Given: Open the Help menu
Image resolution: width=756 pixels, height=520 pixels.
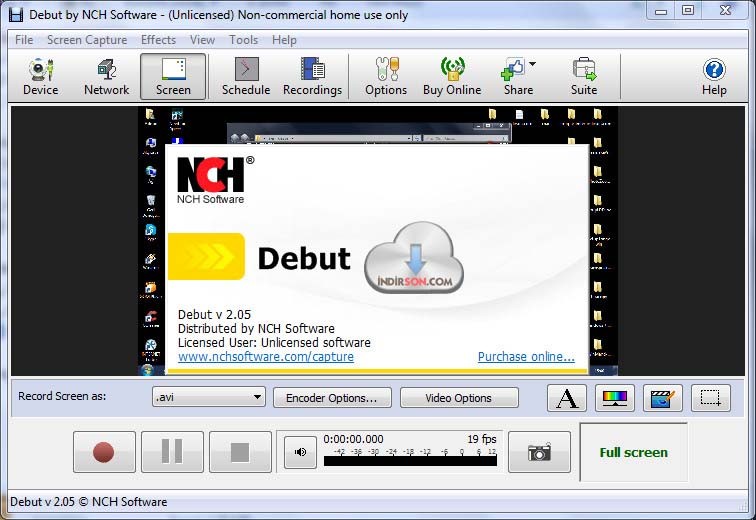Looking at the screenshot, I should pos(284,40).
